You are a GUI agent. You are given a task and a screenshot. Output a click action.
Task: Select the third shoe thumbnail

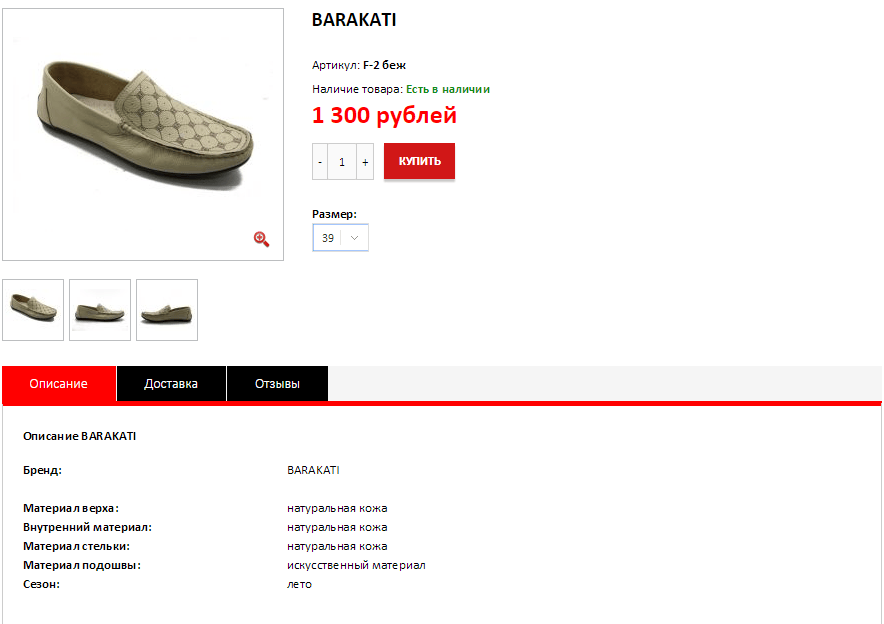pos(167,310)
